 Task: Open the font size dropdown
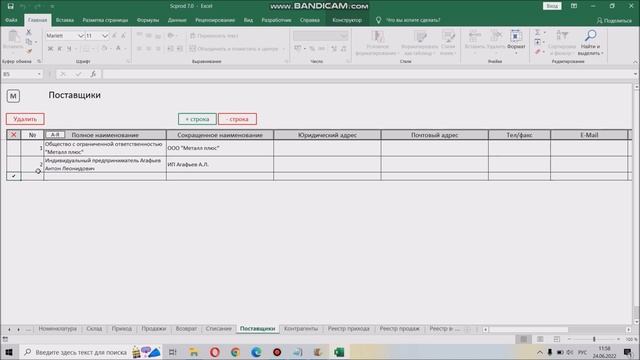105,36
